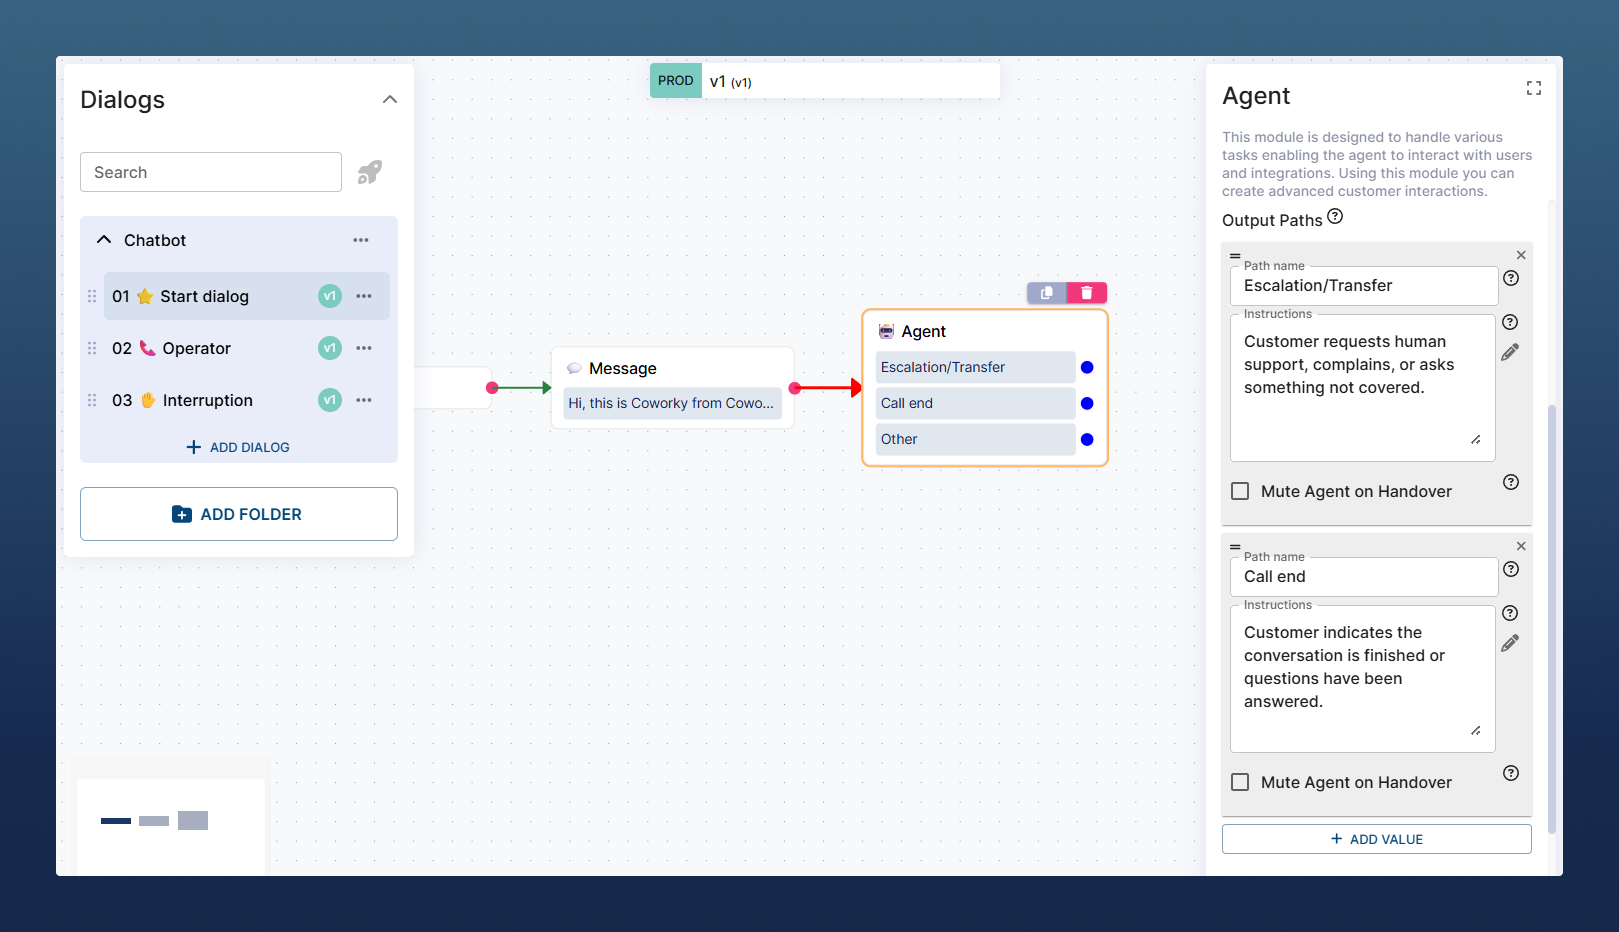Click ADD VALUE to add output path
Viewport: 1619px width, 932px height.
coord(1376,839)
